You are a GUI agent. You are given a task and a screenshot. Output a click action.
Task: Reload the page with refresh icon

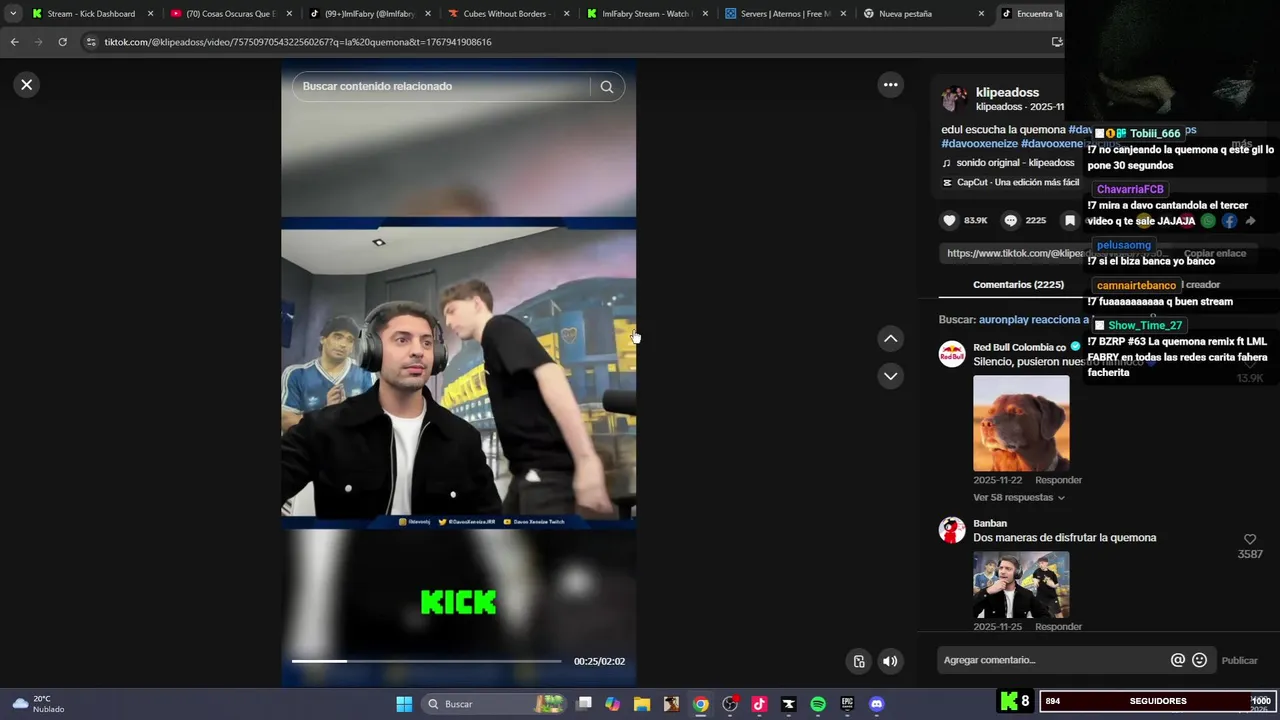click(62, 42)
